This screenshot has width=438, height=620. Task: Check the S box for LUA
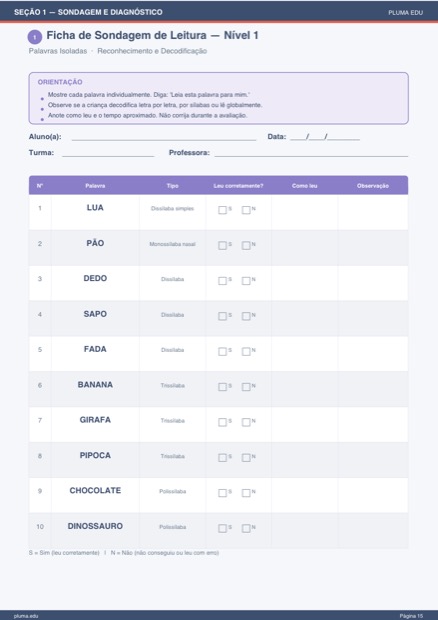222,210
